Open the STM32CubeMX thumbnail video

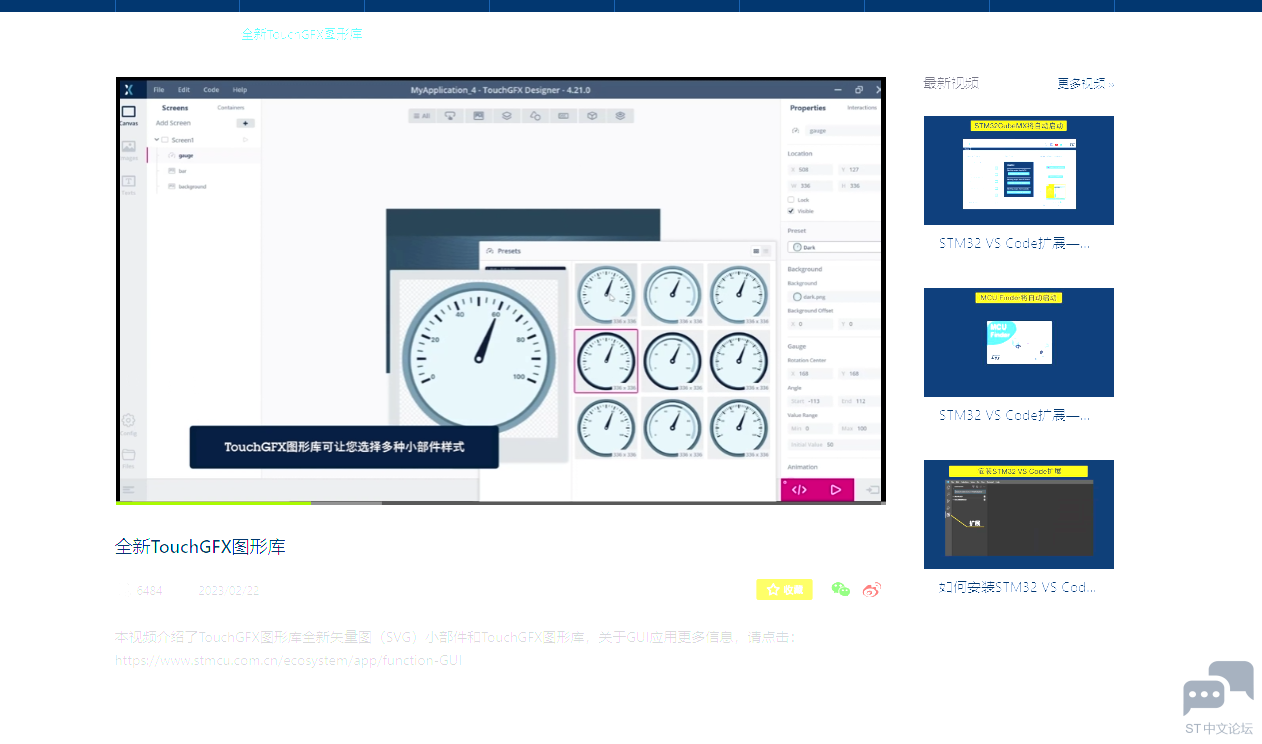1019,170
